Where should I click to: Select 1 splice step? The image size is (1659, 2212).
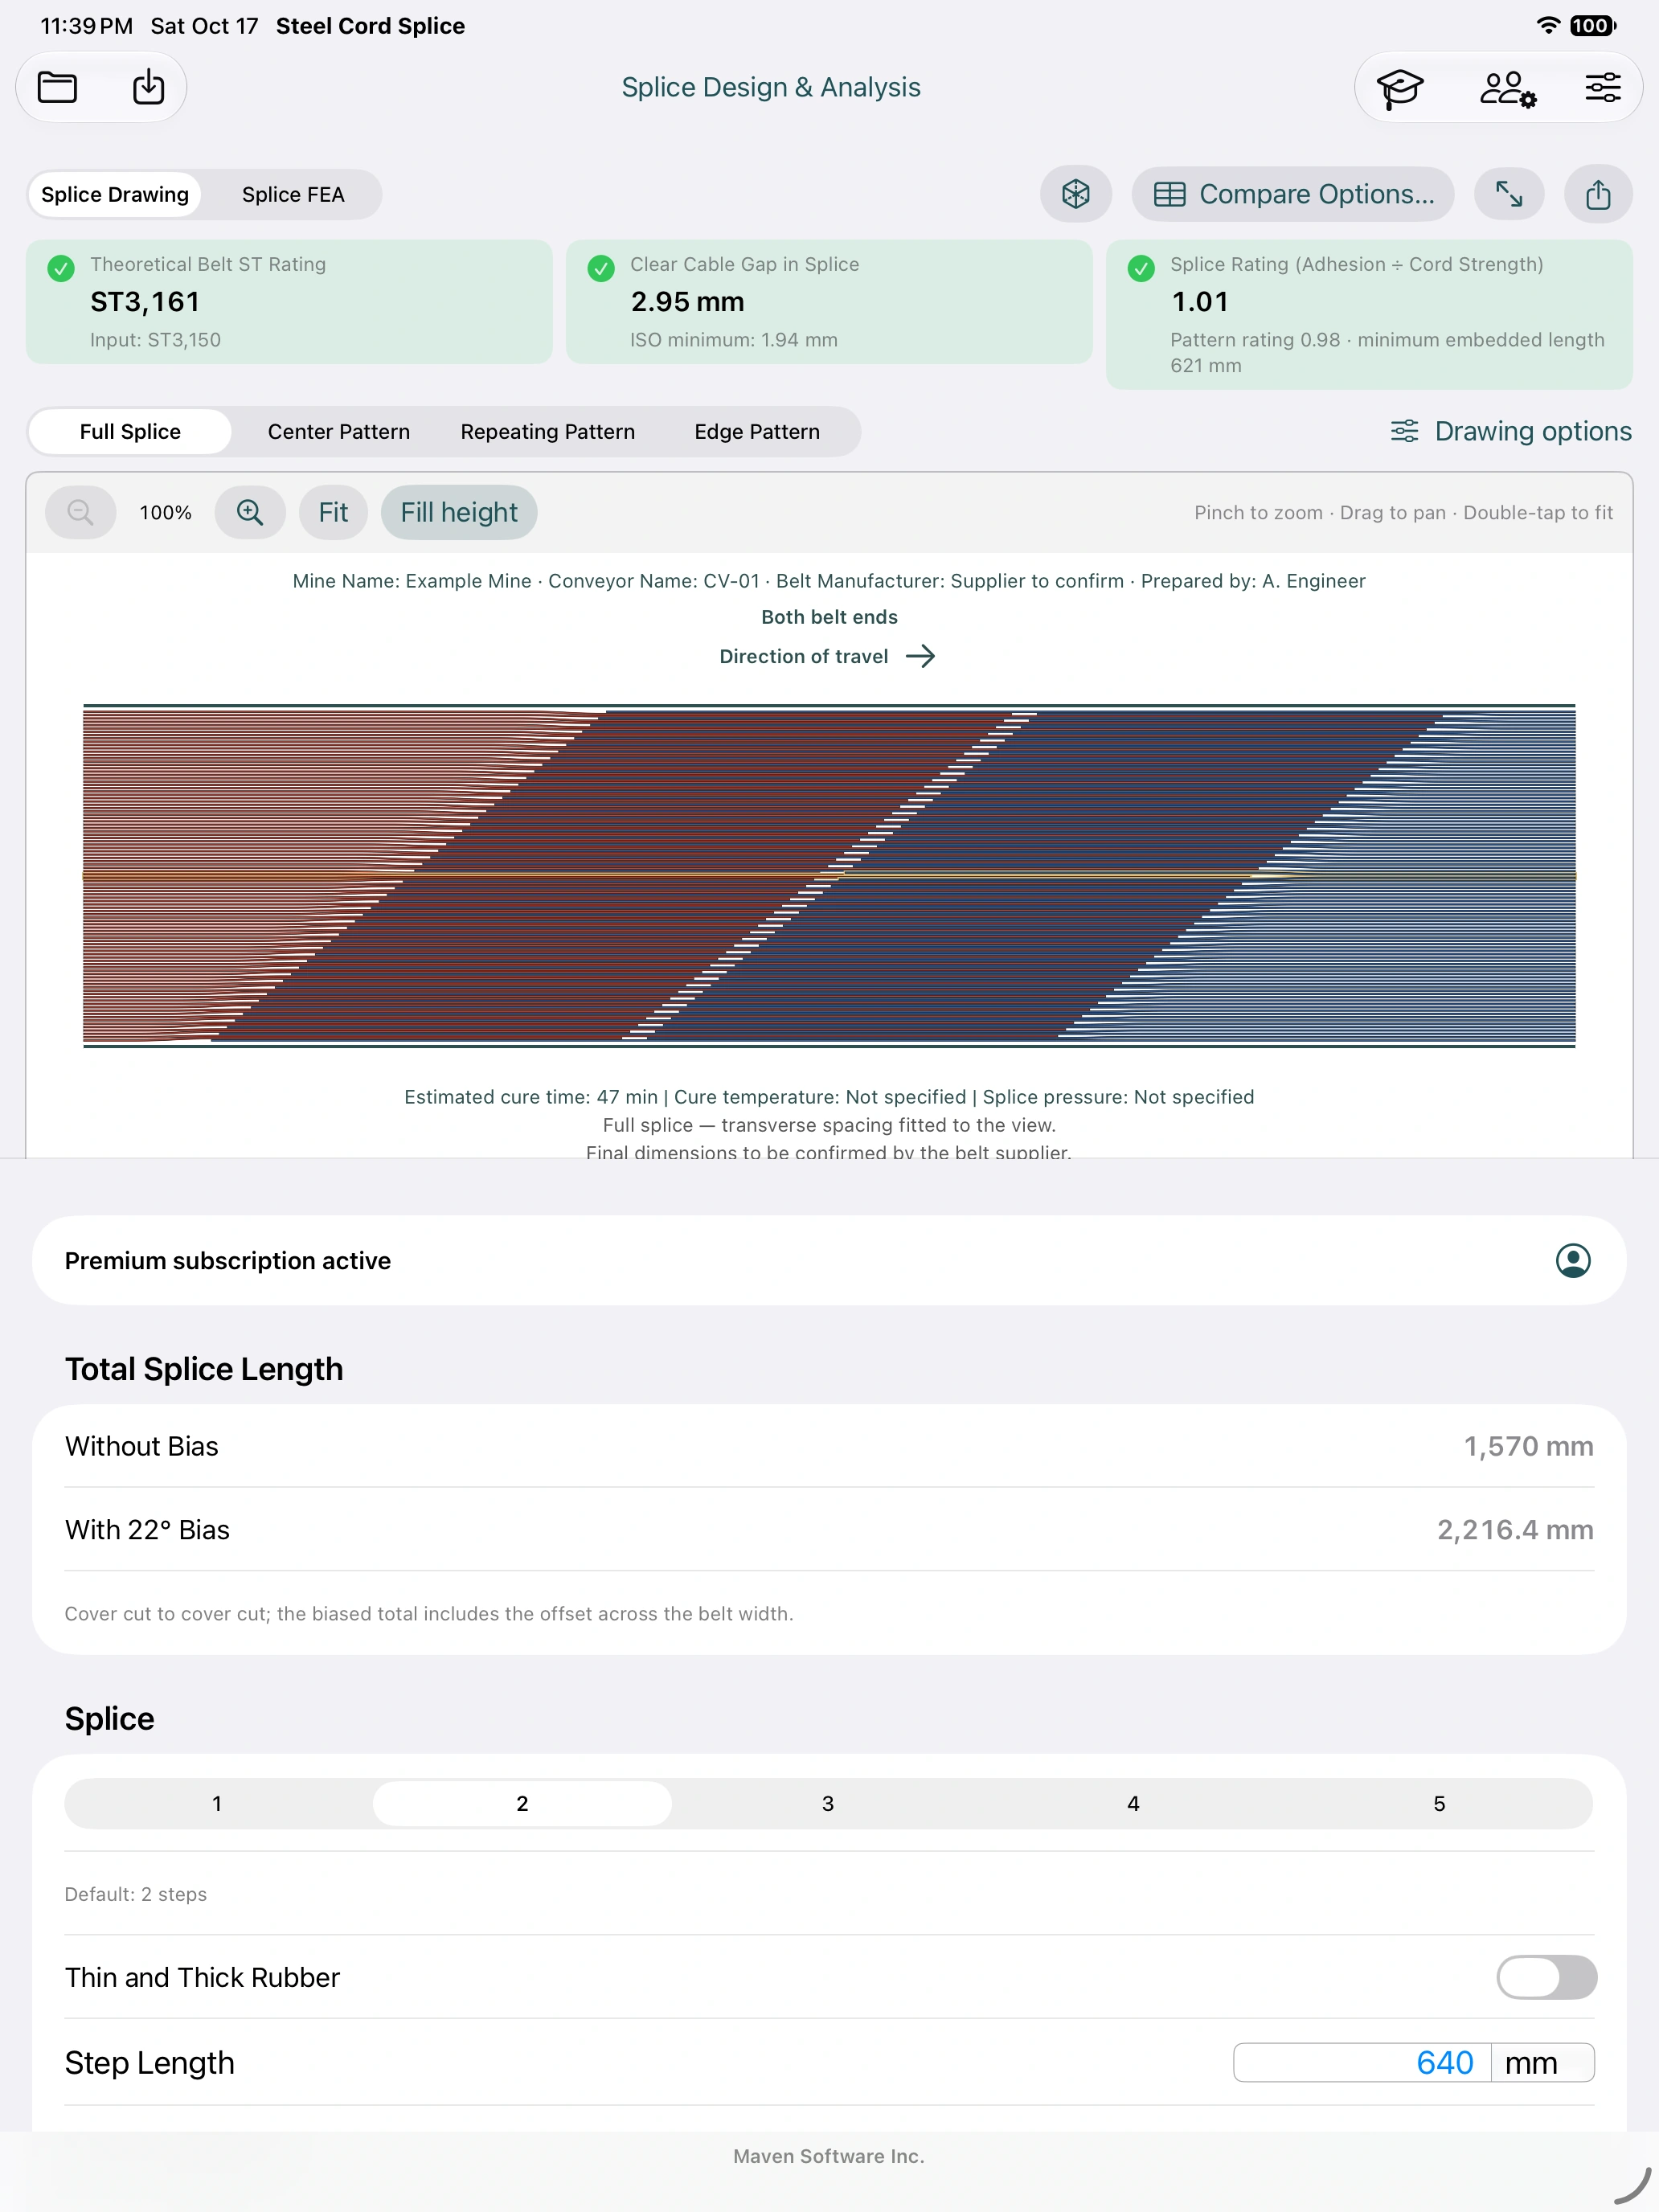217,1803
